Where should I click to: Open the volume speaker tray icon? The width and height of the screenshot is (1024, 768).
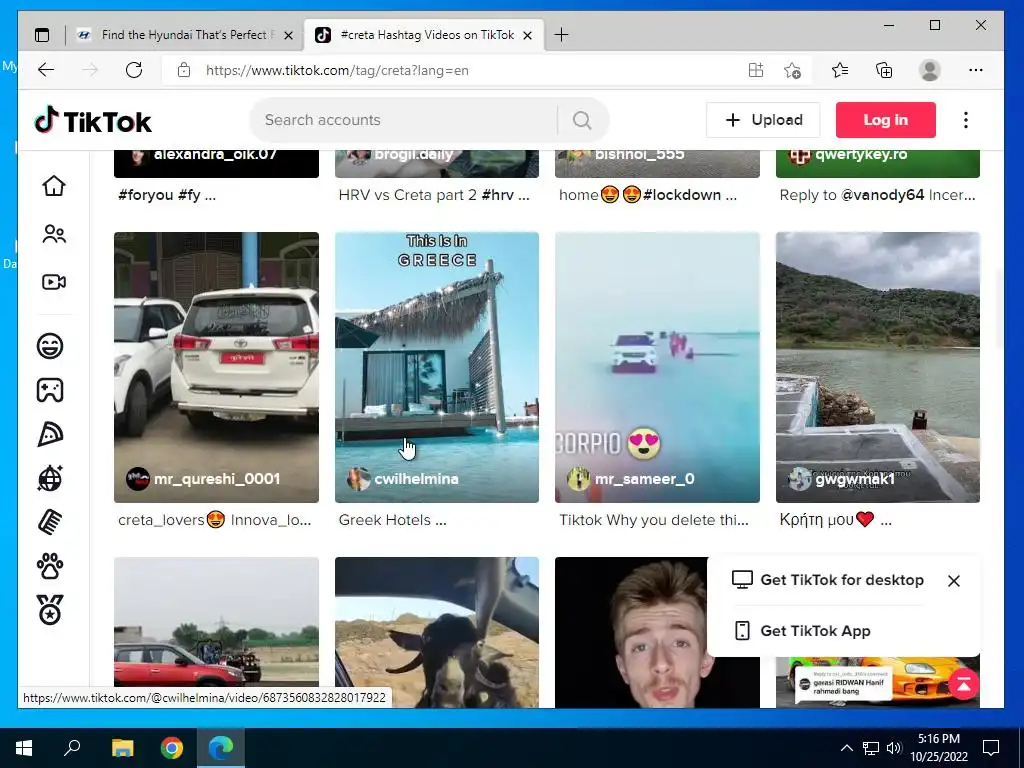(893, 748)
